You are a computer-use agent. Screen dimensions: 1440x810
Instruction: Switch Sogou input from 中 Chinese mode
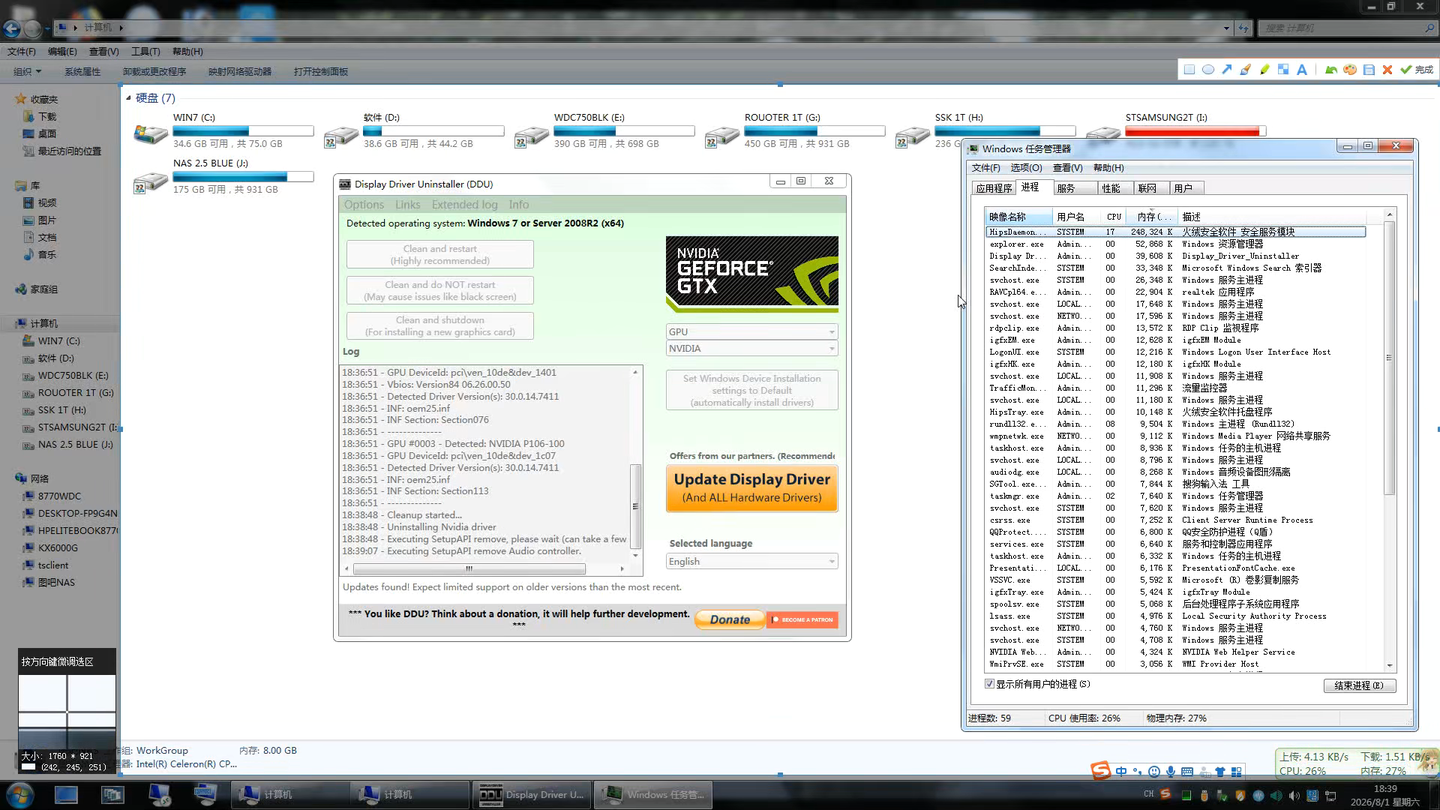[x=1121, y=772]
